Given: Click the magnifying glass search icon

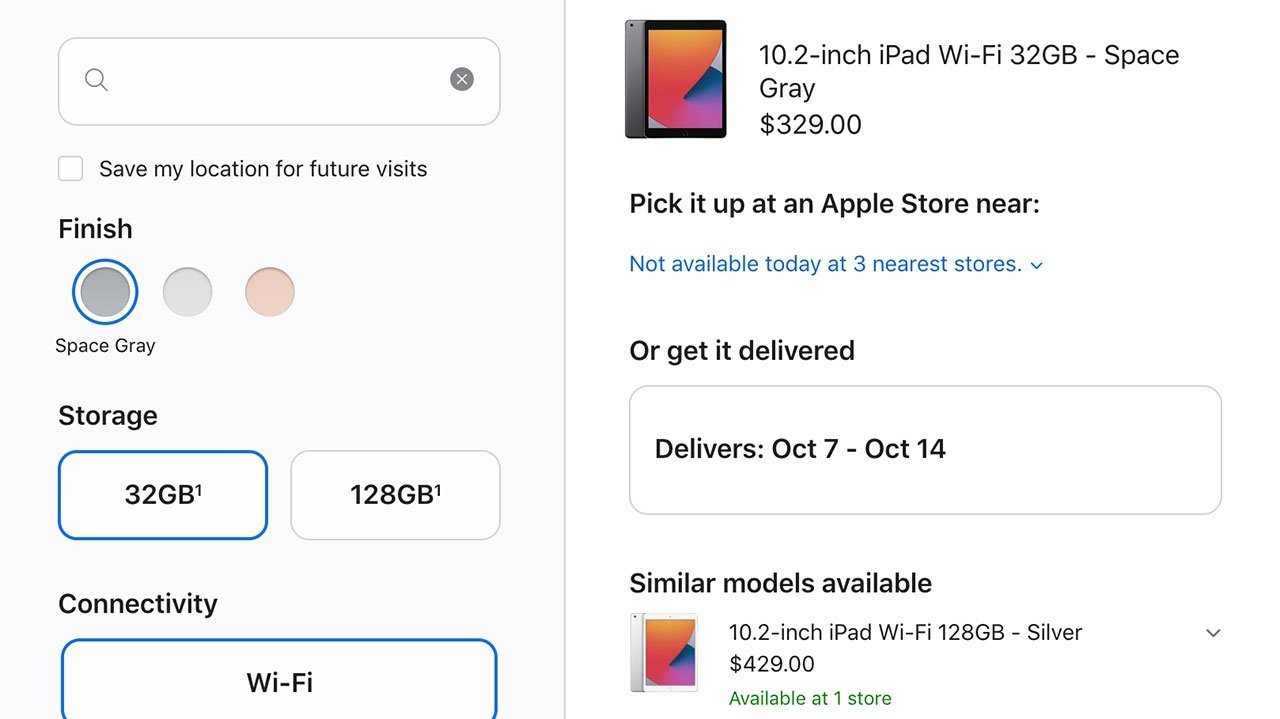Looking at the screenshot, I should coord(96,80).
